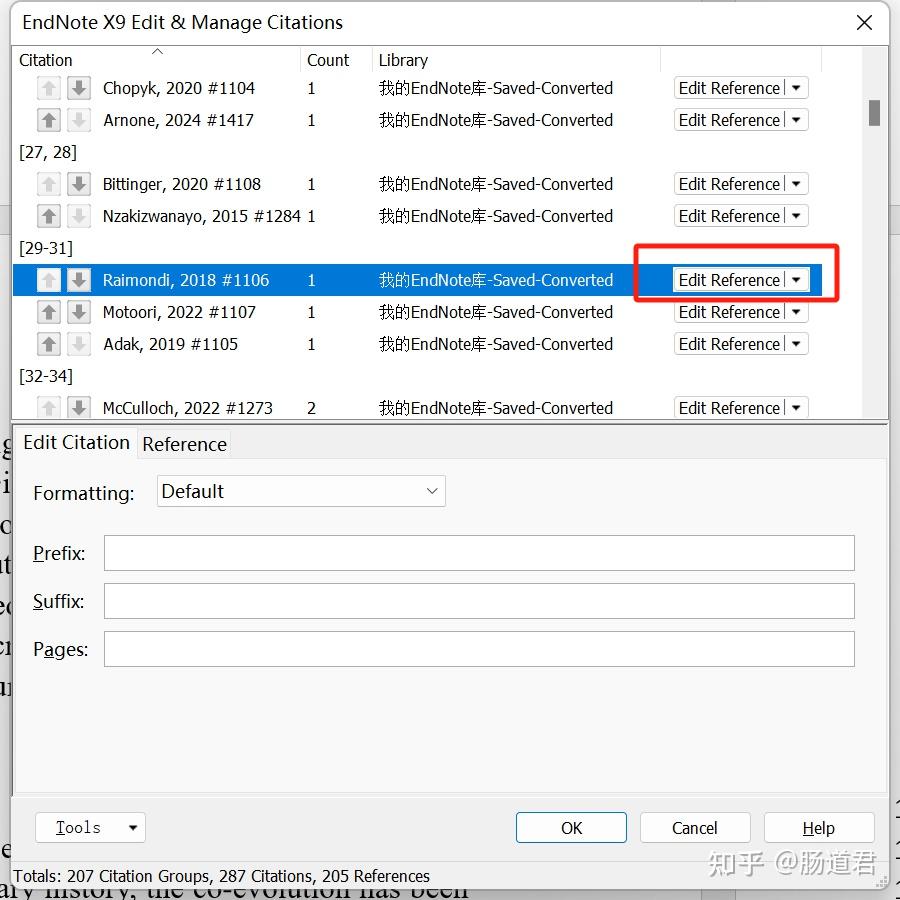Click disabled down arrow for Arnone, 2024
The height and width of the screenshot is (900, 900).
click(79, 121)
